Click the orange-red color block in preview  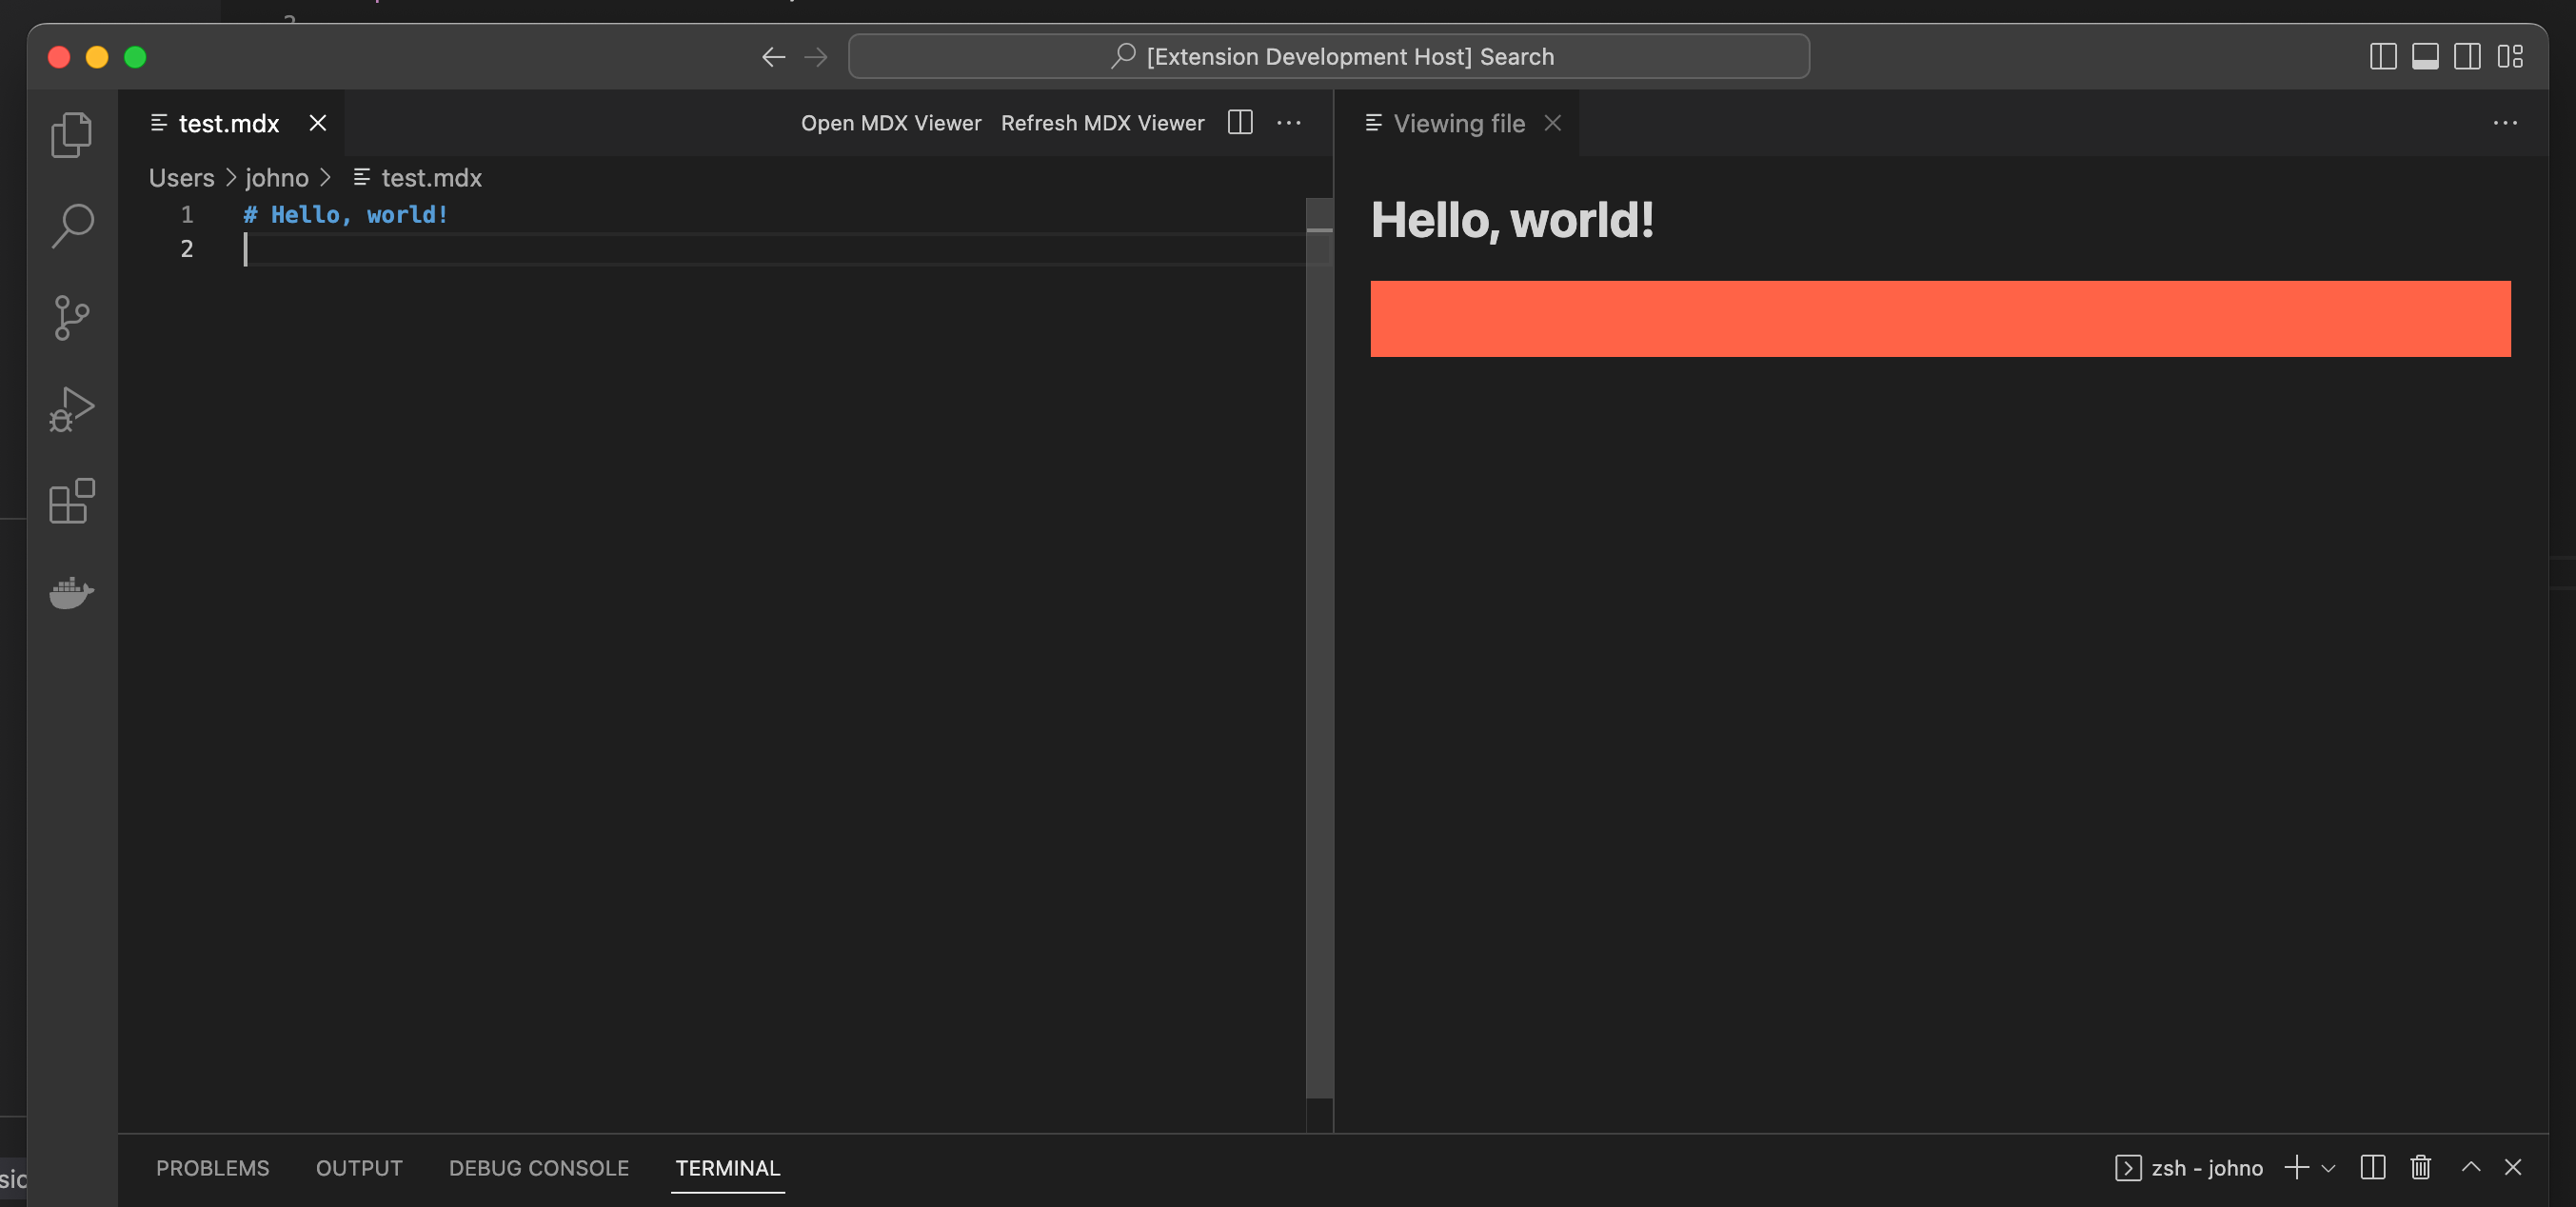(1940, 319)
